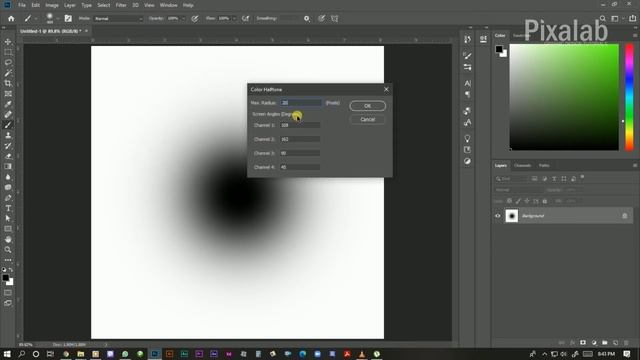Switch to the Channels tab
Viewport: 640px width, 360px height.
522,165
